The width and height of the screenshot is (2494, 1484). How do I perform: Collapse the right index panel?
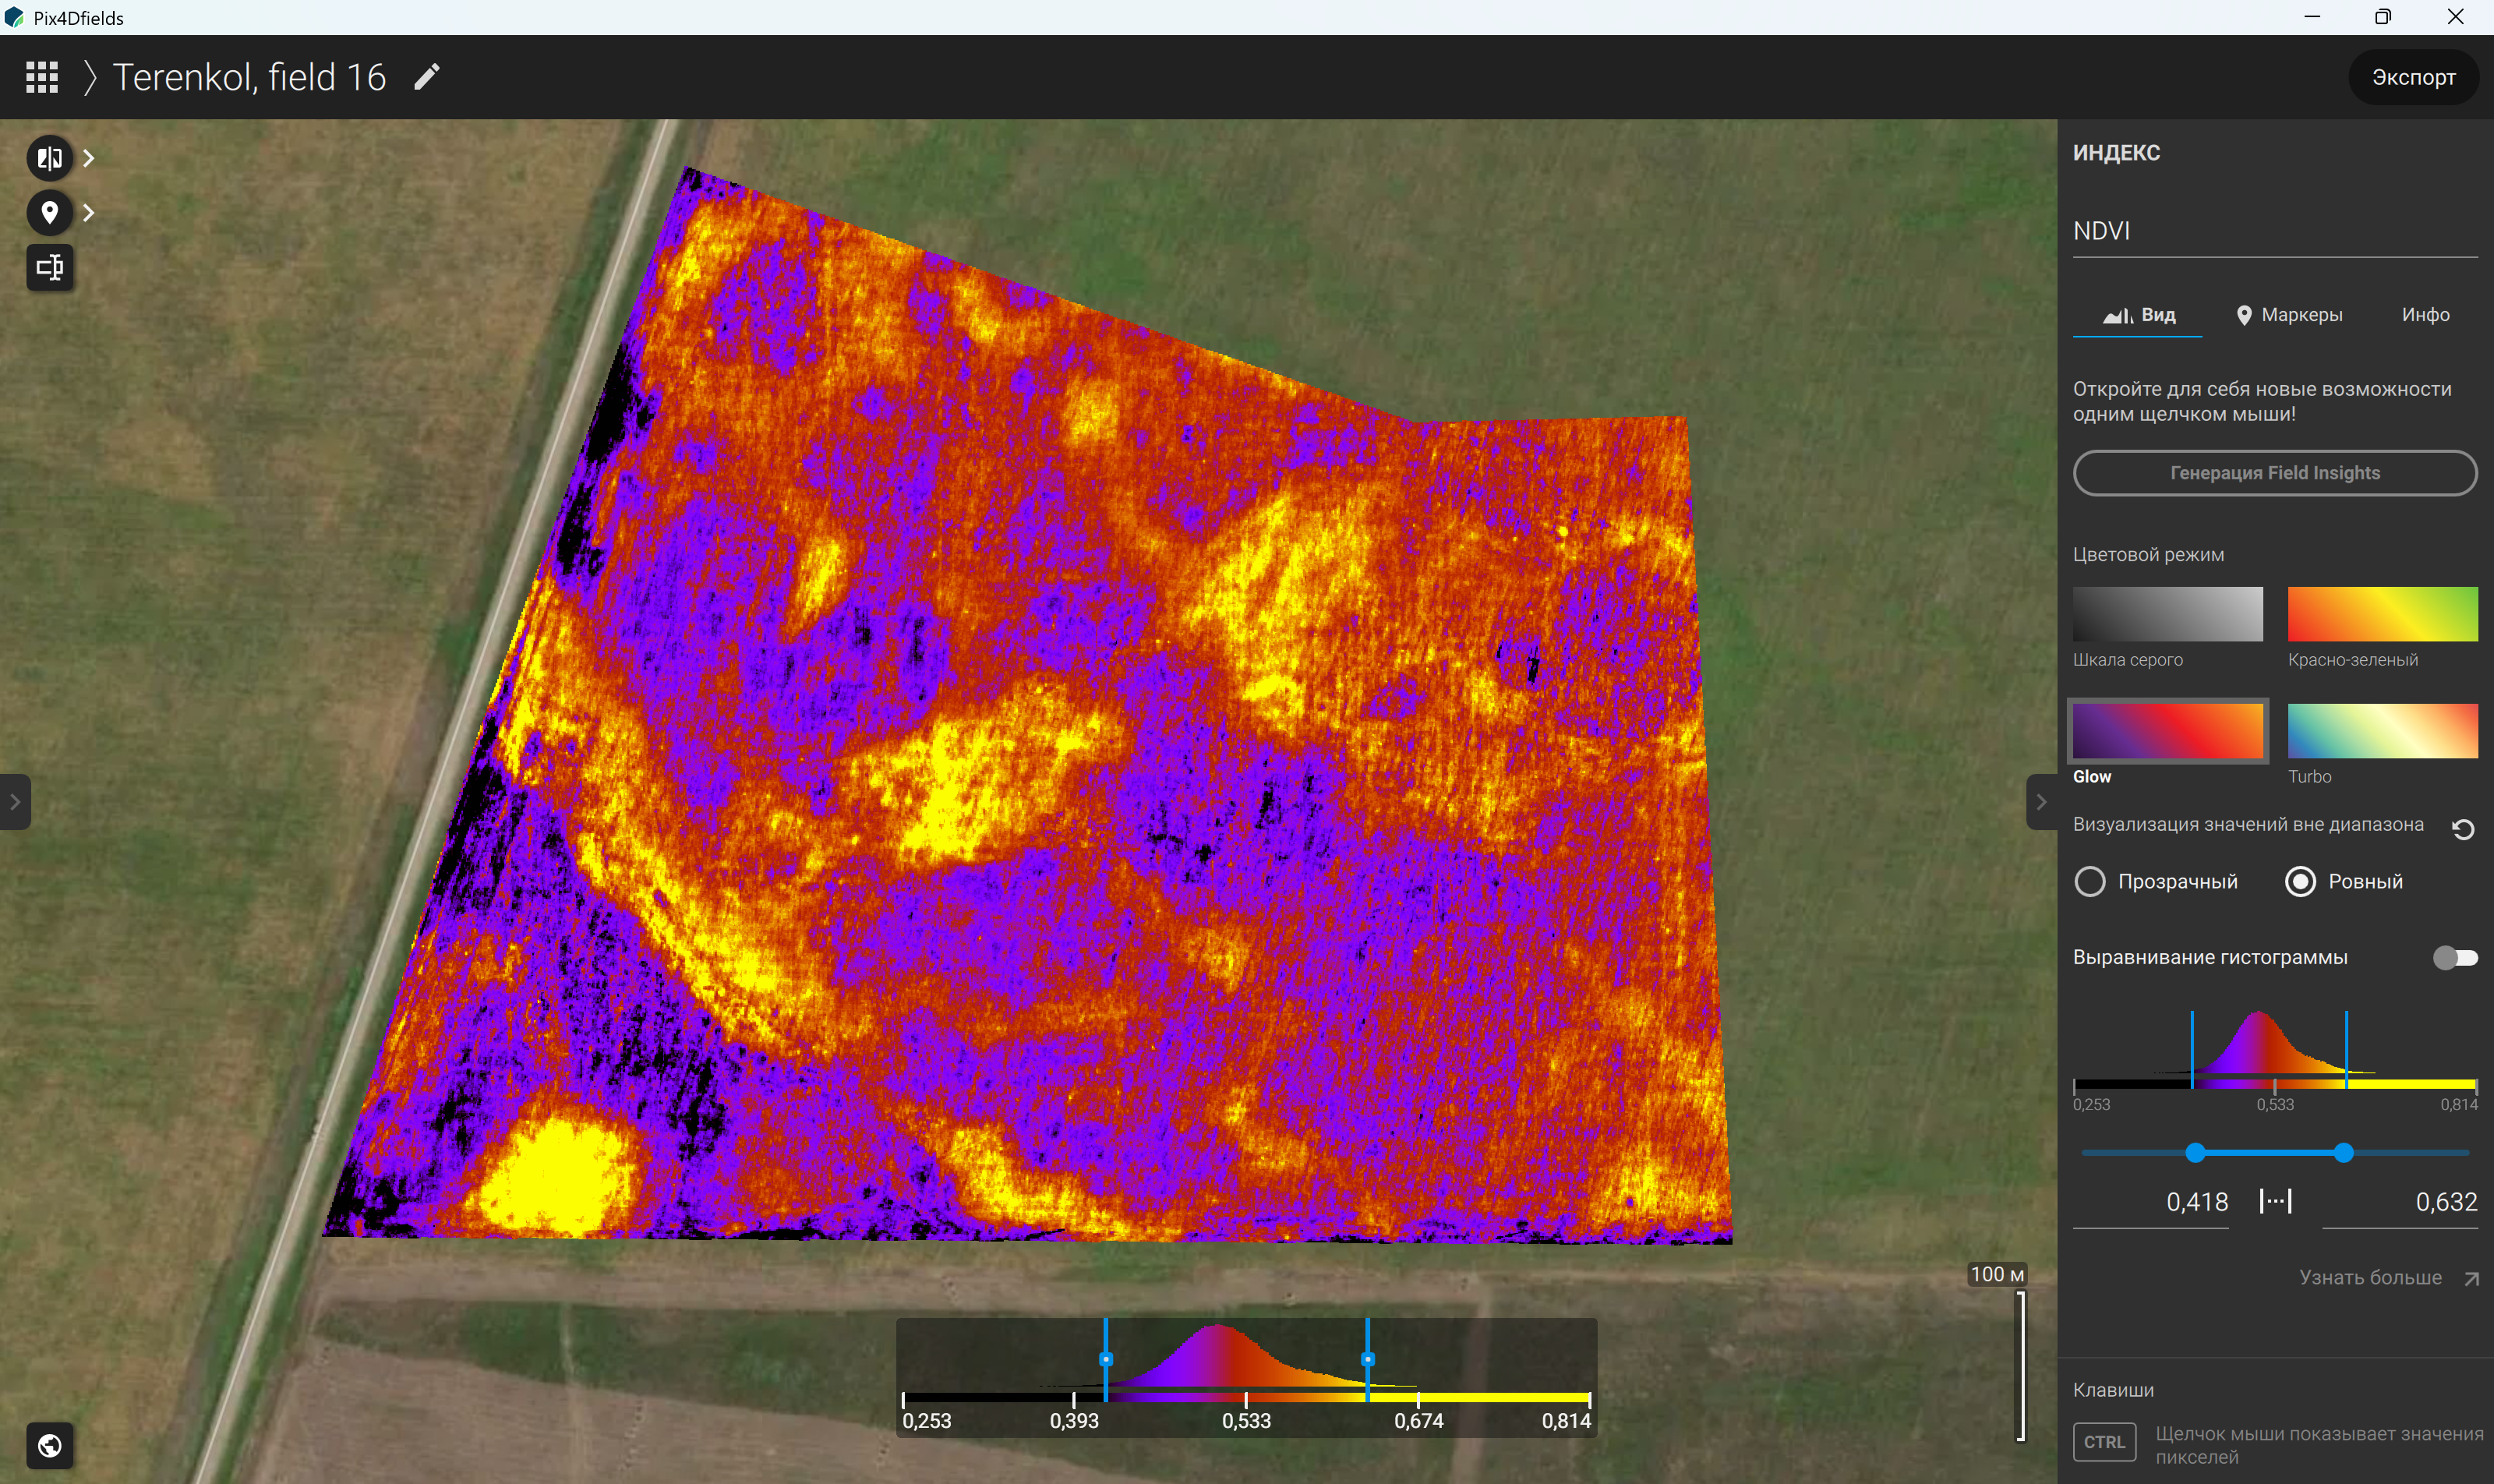2041,802
